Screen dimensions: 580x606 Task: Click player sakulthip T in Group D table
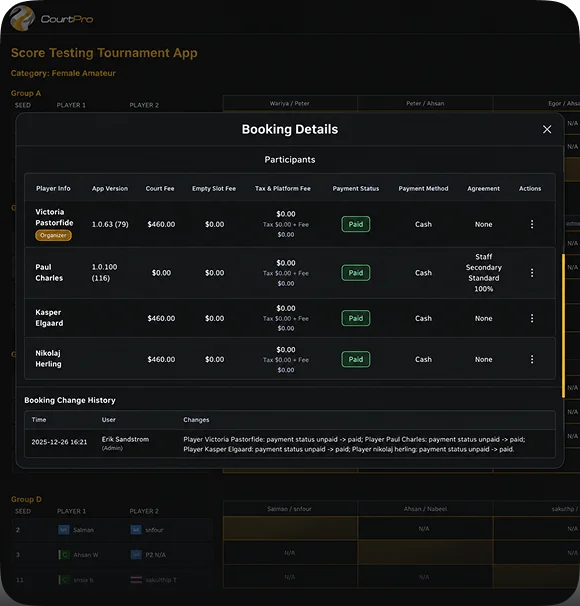tap(161, 580)
